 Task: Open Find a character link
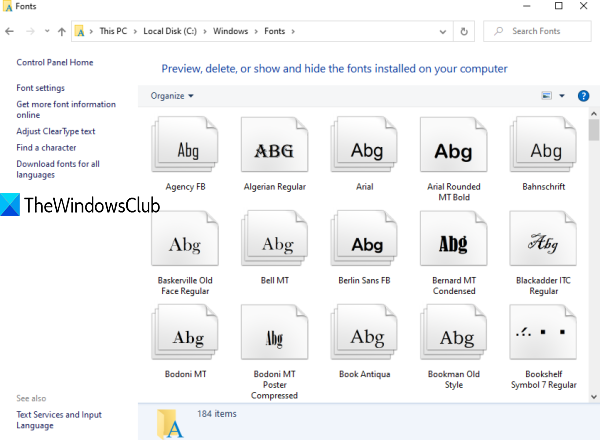(x=46, y=148)
